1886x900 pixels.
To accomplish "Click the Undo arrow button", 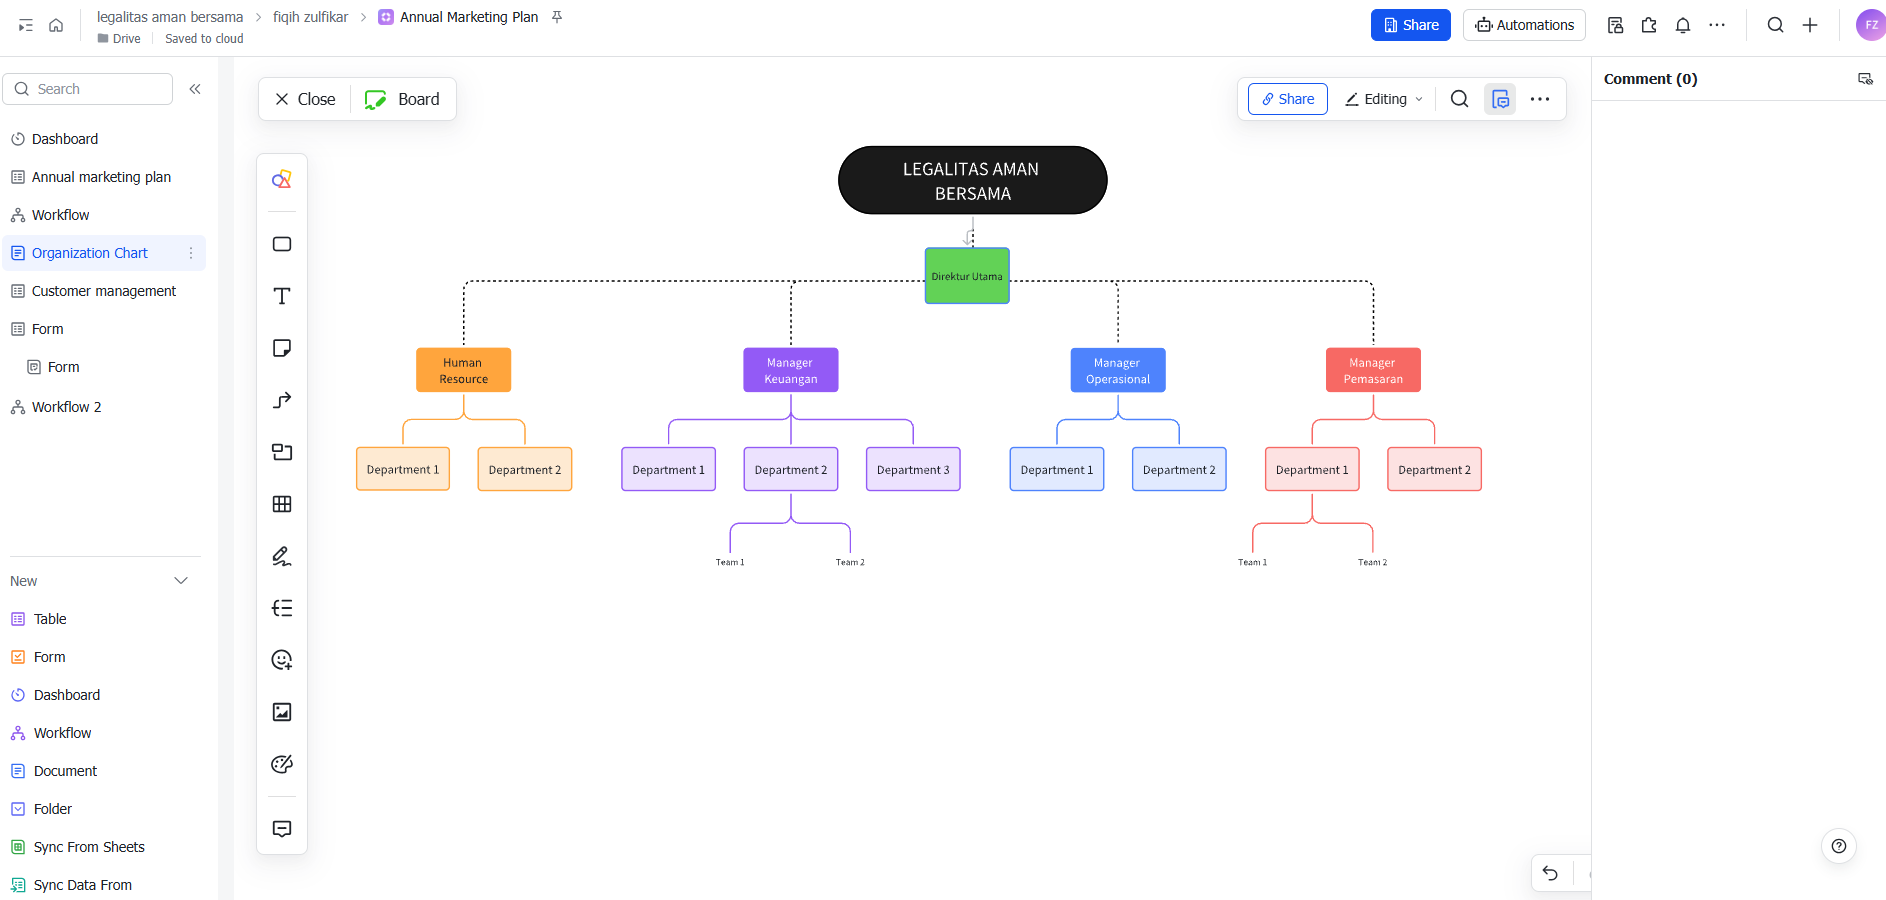I will tap(1550, 873).
